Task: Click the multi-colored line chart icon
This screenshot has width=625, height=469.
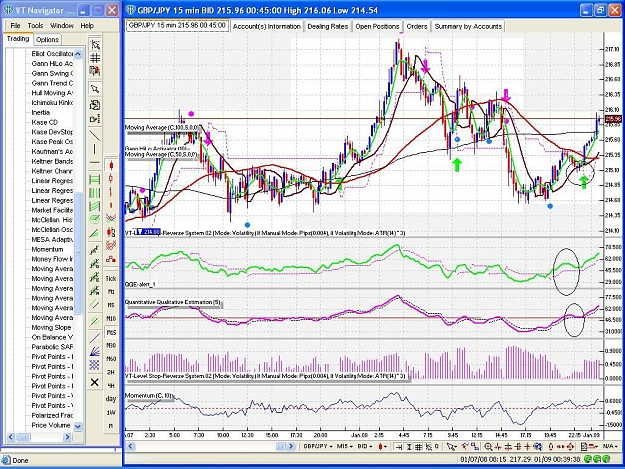Action: click(111, 218)
